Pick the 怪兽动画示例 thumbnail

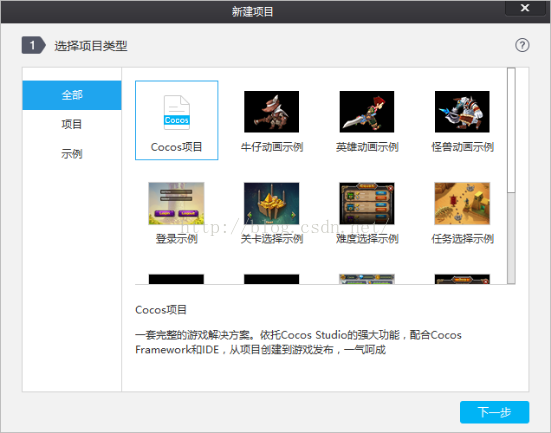(462, 112)
